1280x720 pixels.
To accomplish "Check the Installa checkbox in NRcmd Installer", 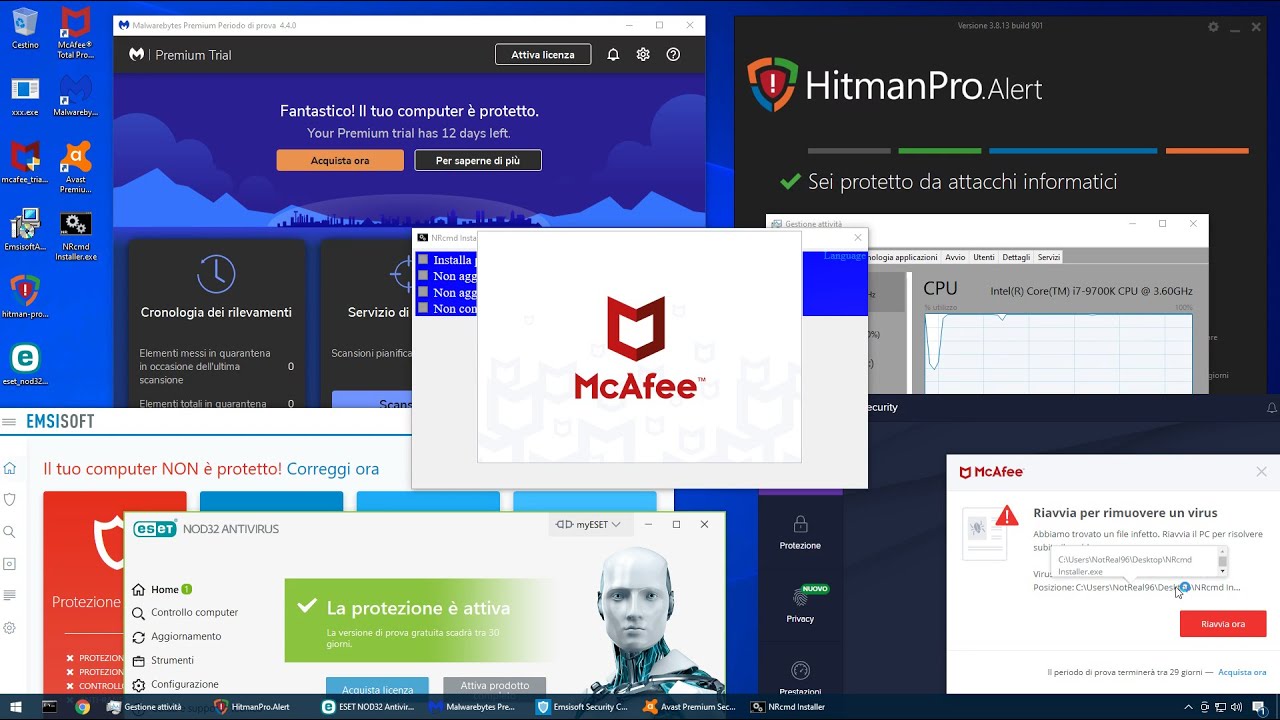I will click(x=423, y=260).
